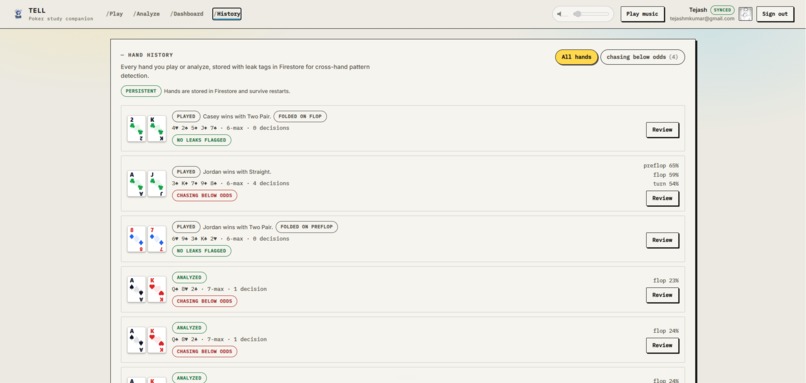Click the 6-max · 4 decisions board line
The height and width of the screenshot is (383, 806).
231,184
